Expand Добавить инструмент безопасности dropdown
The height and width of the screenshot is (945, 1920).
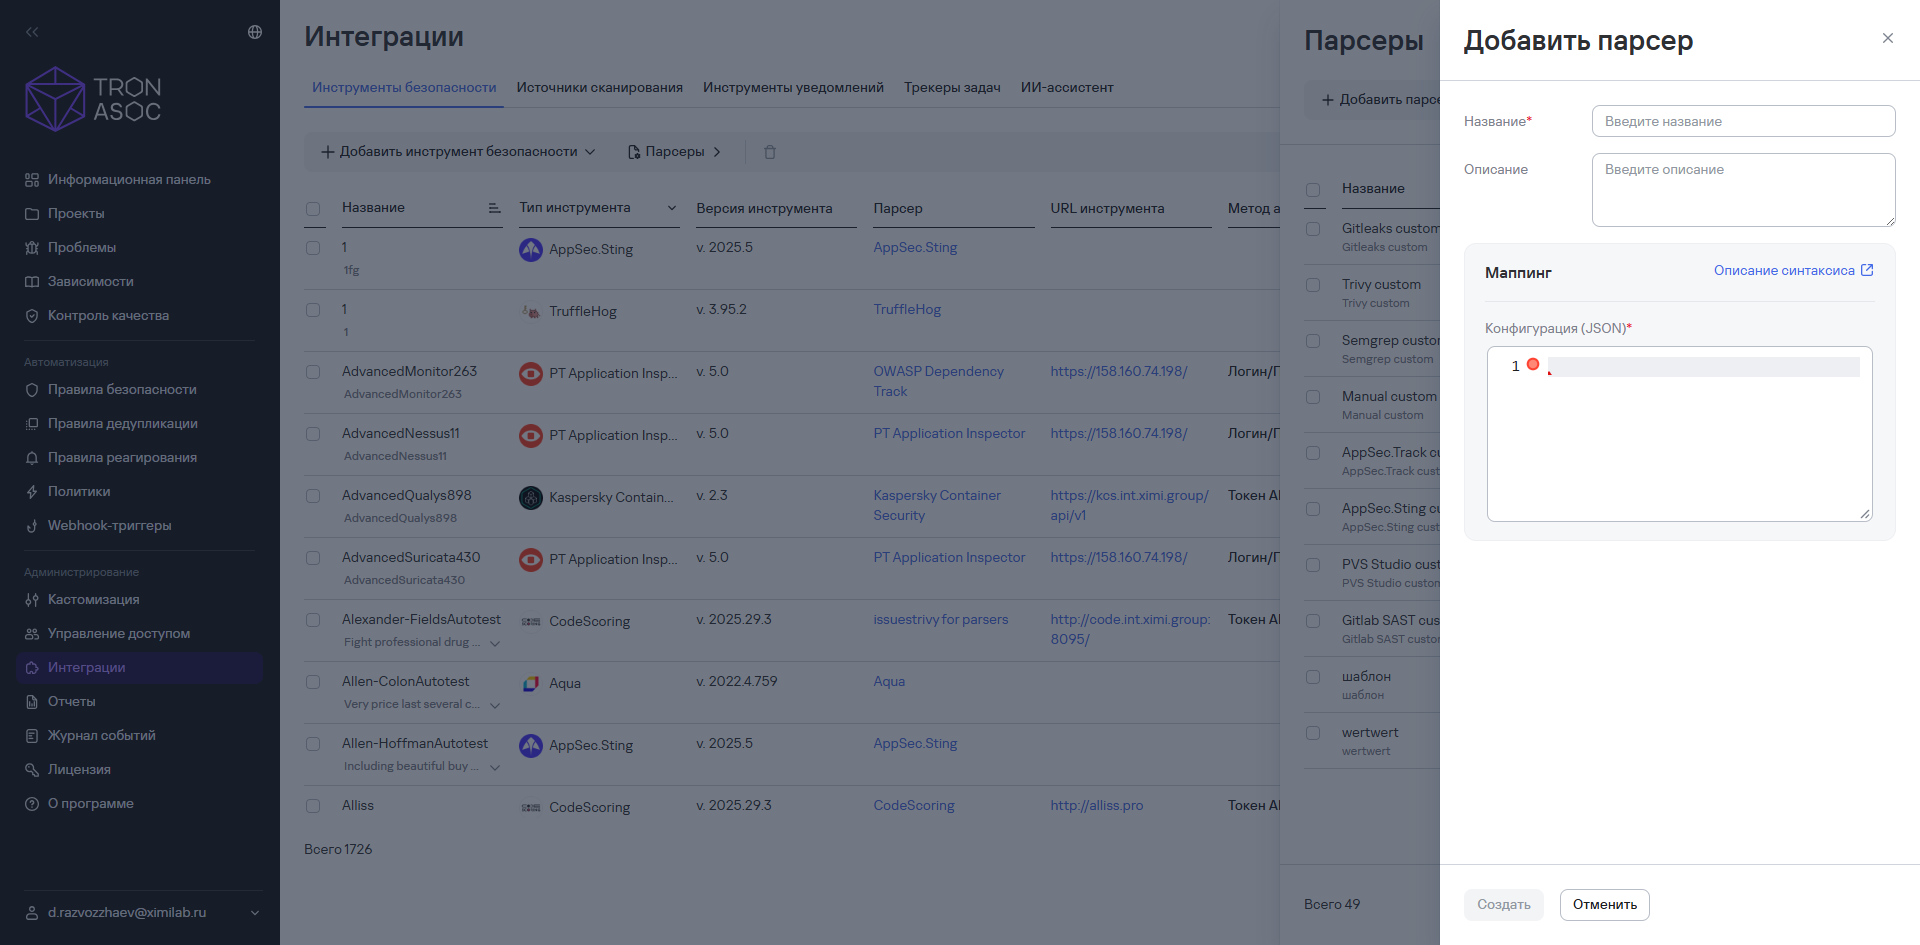click(x=458, y=152)
